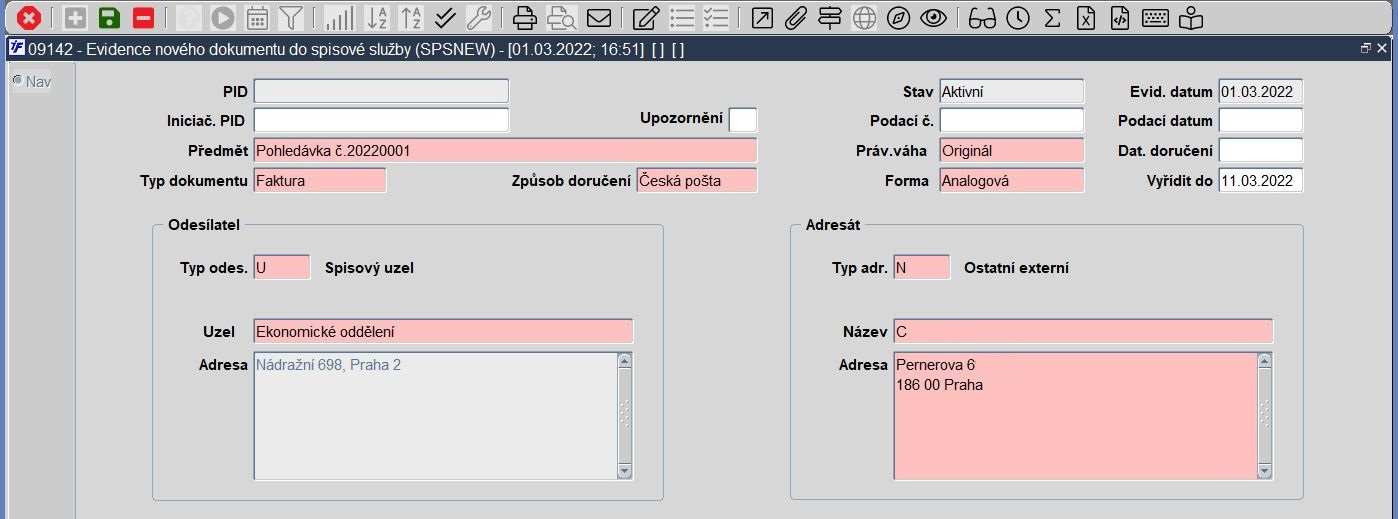Click the red delete record minus icon

point(143,17)
